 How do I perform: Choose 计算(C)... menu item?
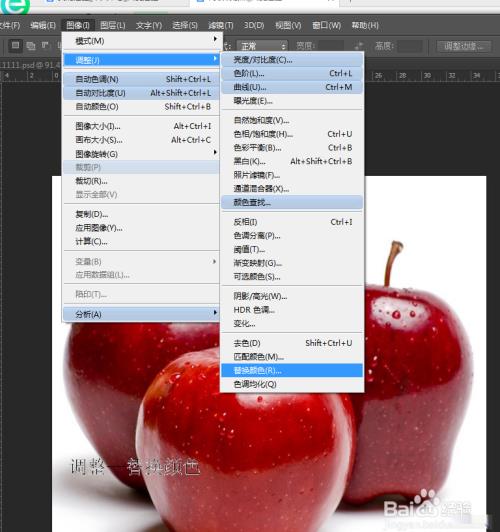(142, 242)
